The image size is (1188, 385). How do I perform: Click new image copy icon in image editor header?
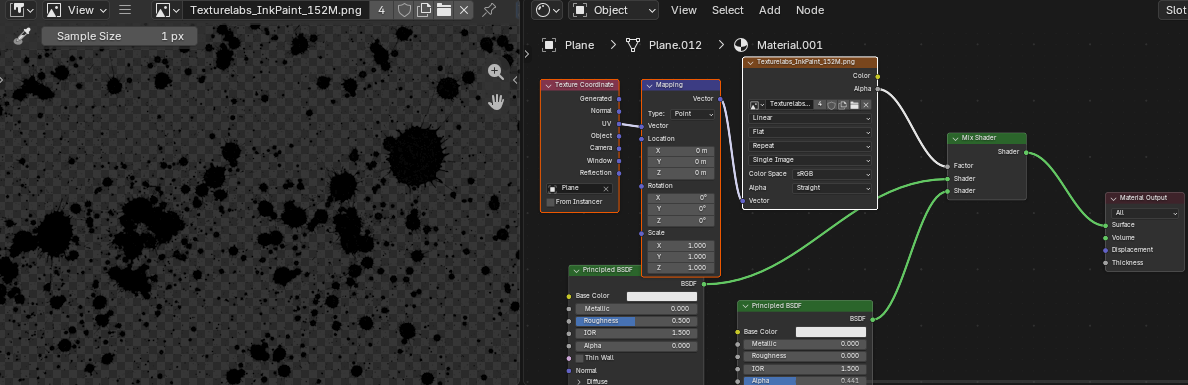click(424, 10)
